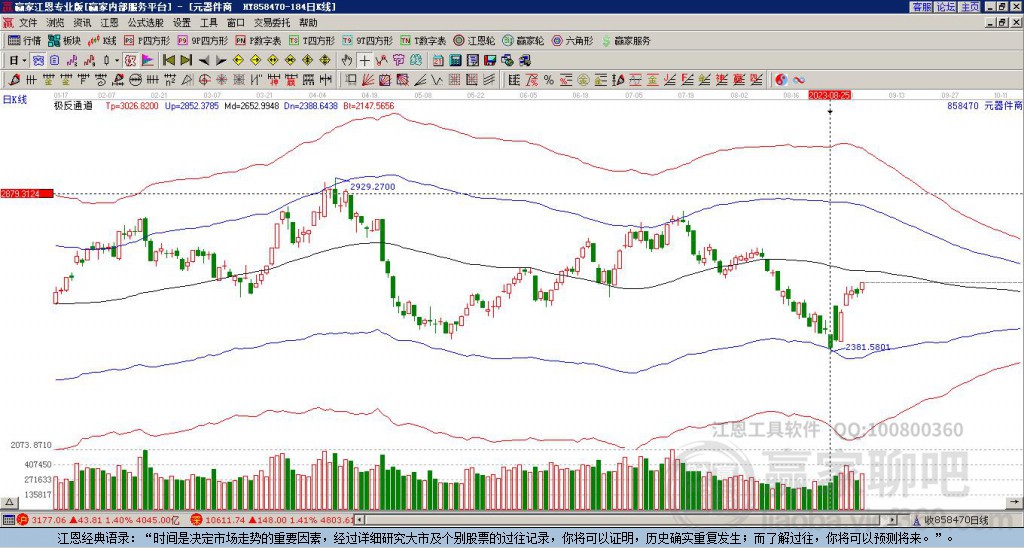1024x548 pixels.
Task: Open the P数字表 tool
Action: point(259,40)
